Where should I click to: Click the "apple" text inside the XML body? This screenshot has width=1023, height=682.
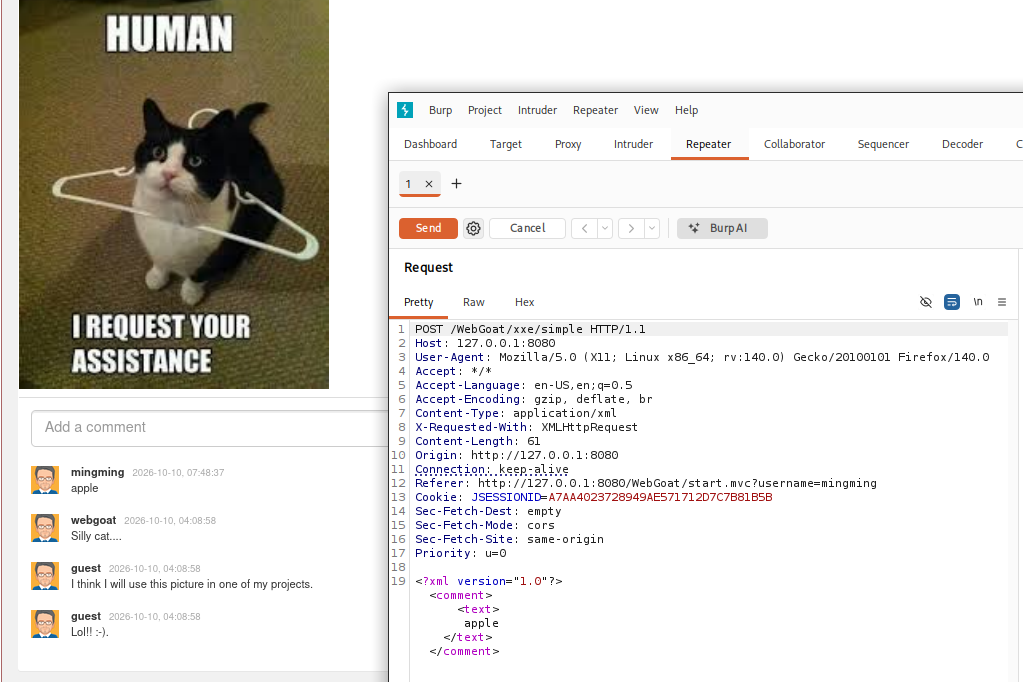tap(481, 623)
